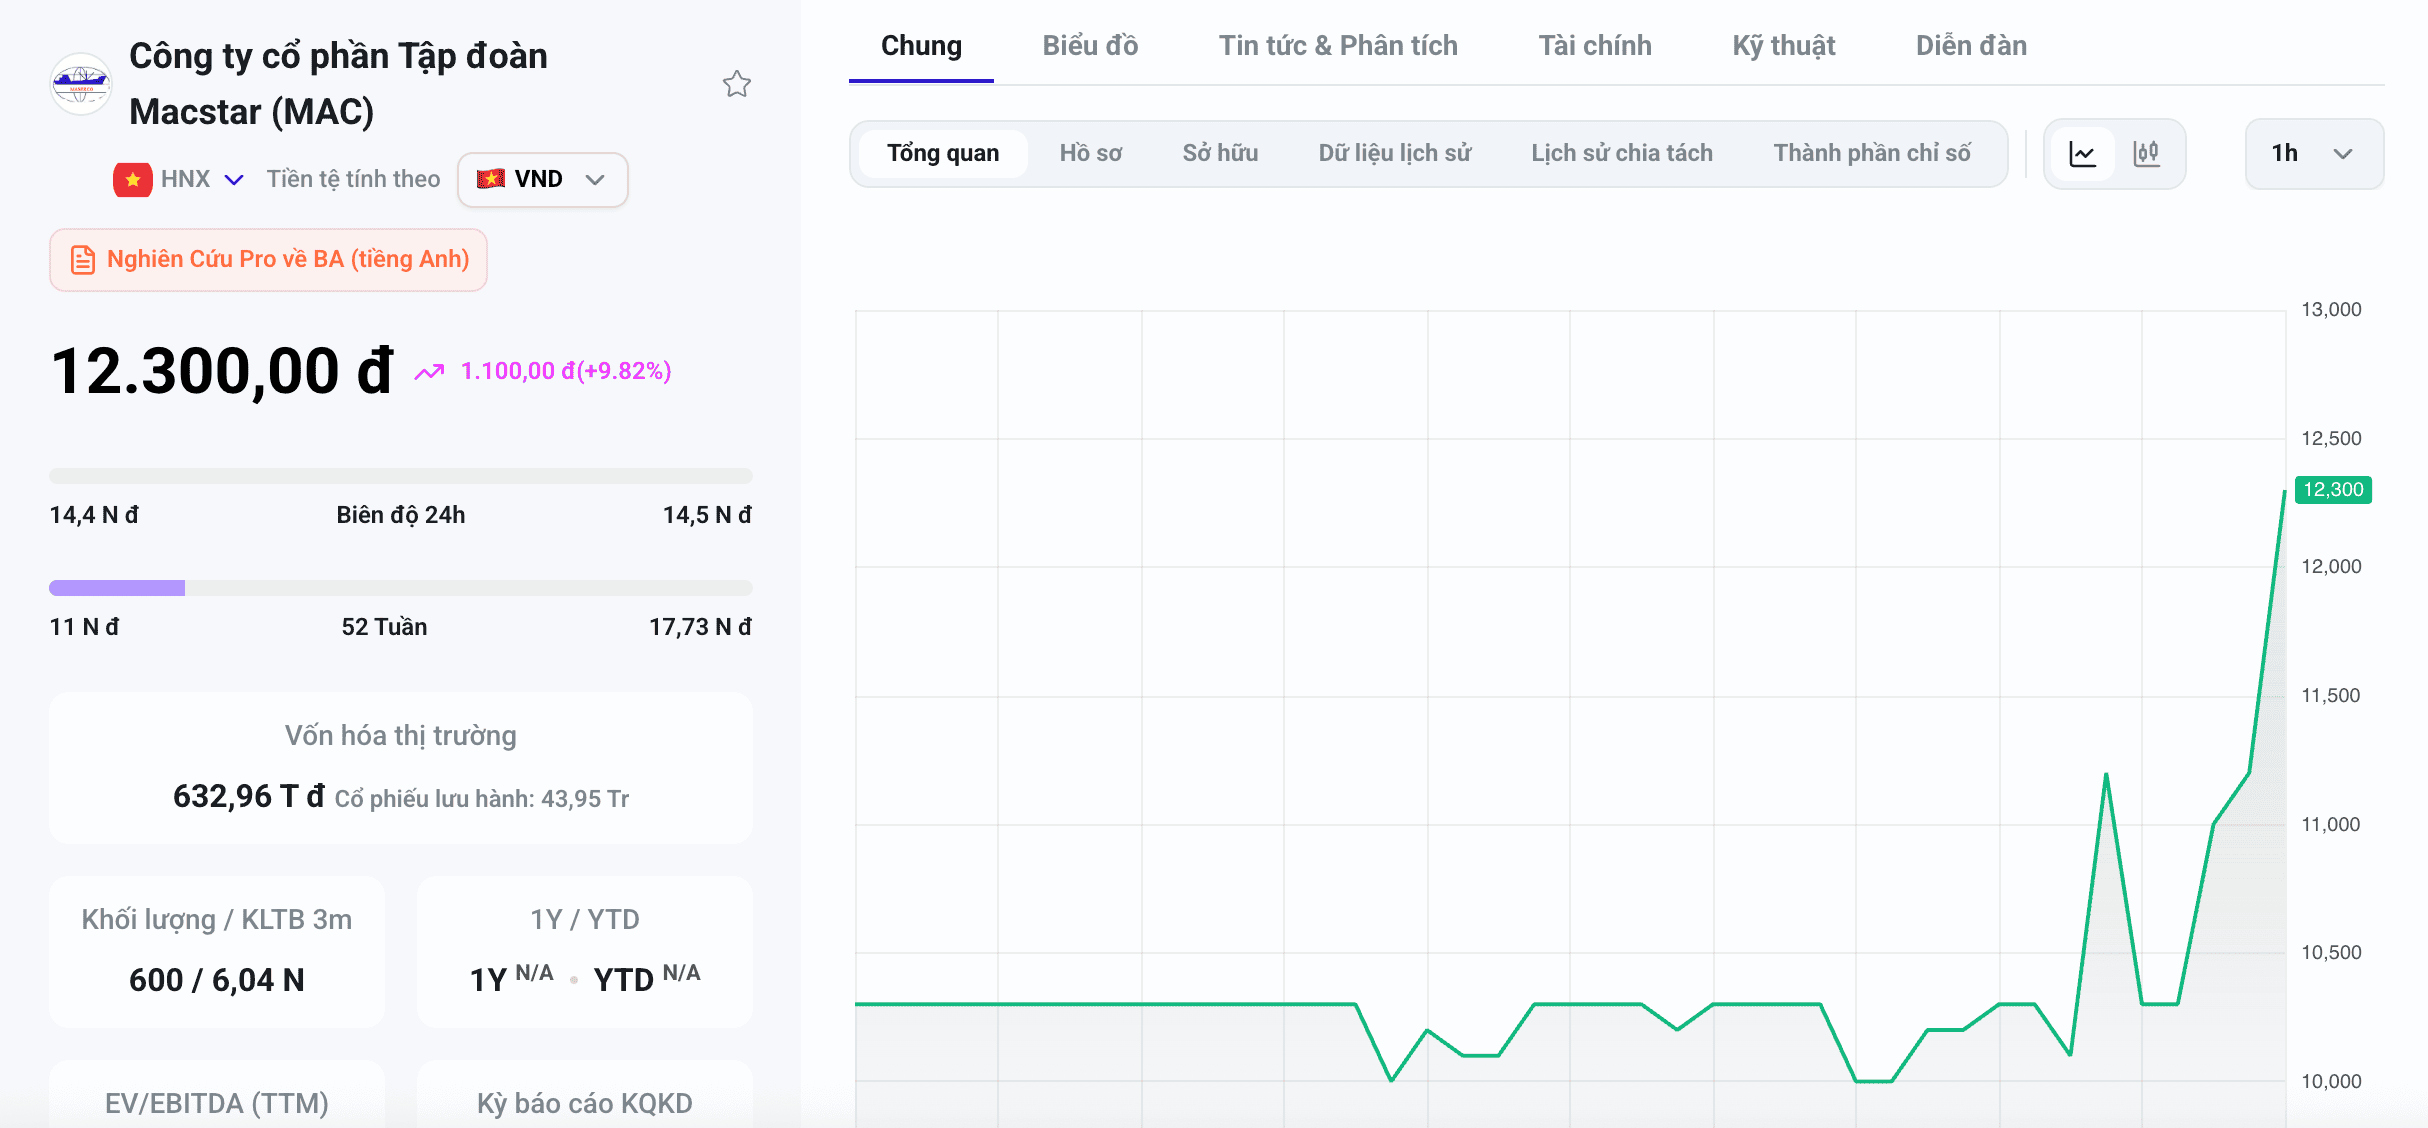Add MAC to watchlist with star icon

click(x=737, y=84)
